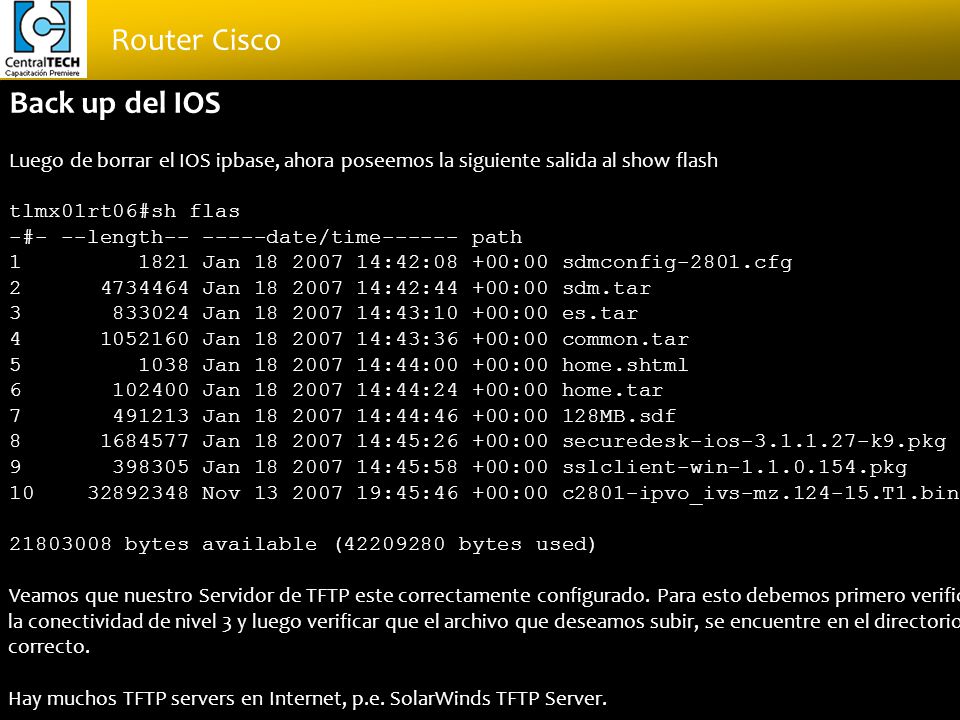Click length value 102400
Screen dimensions: 960x720
coord(151,391)
